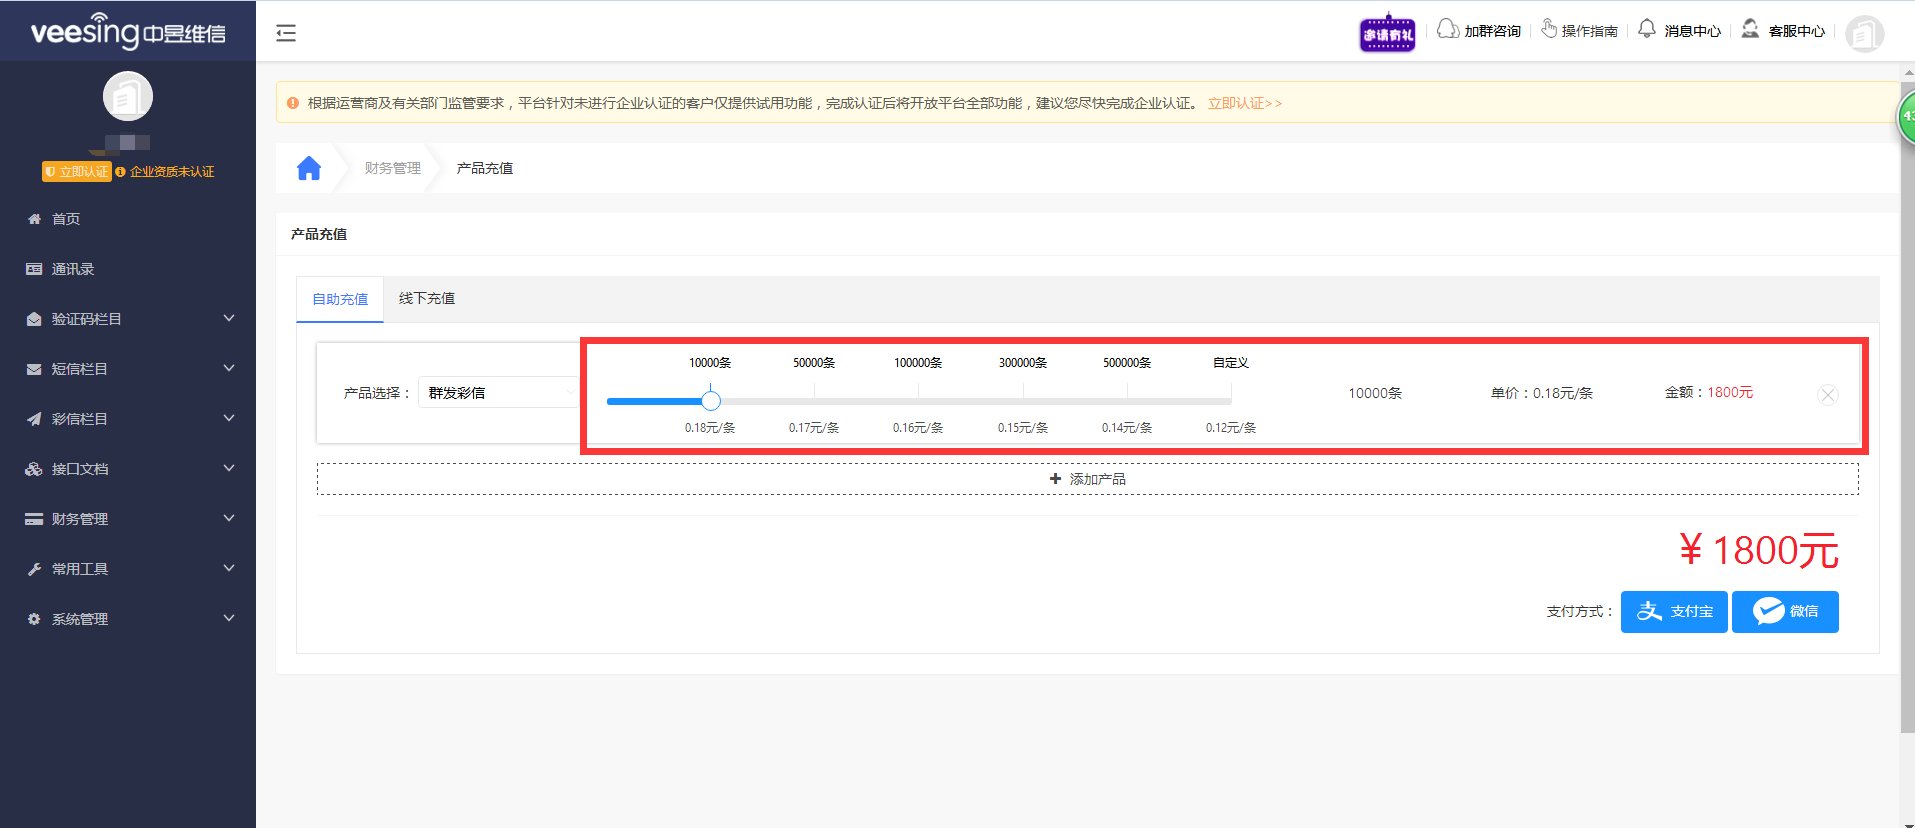Click 立即认证>> link in notice banner
Viewport: 1915px width, 828px height.
pyautogui.click(x=1244, y=103)
